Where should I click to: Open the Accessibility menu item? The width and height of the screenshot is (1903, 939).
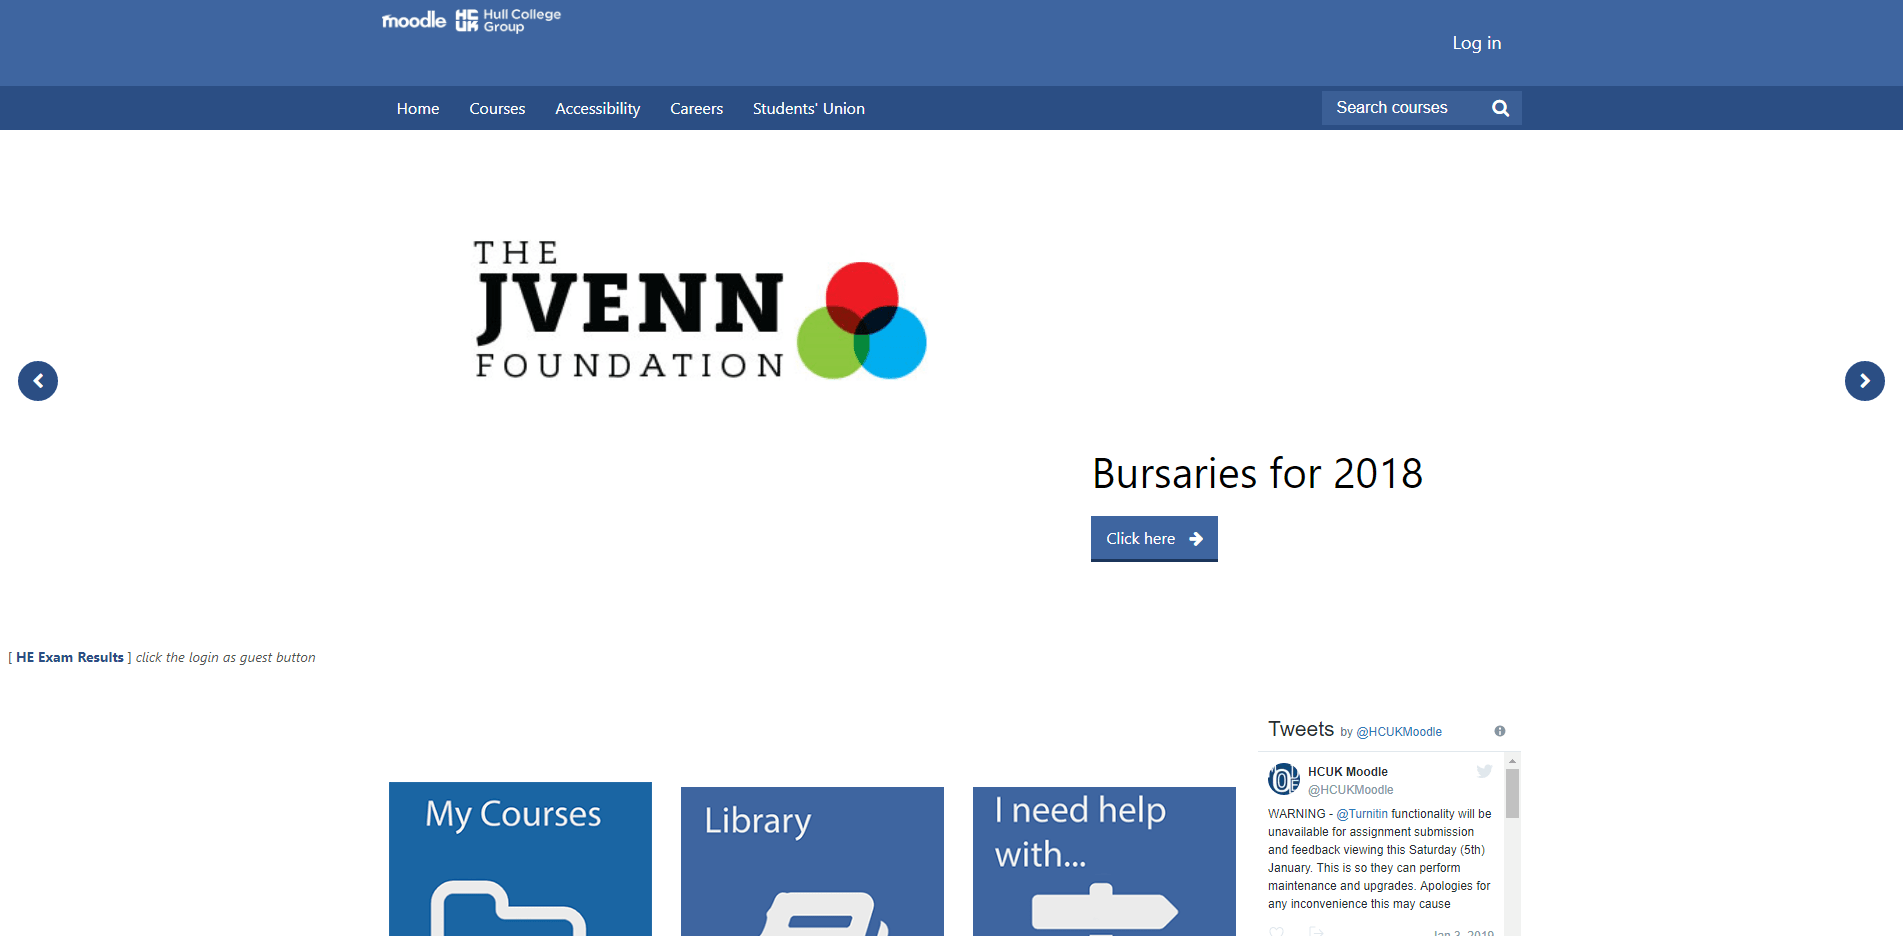click(598, 109)
